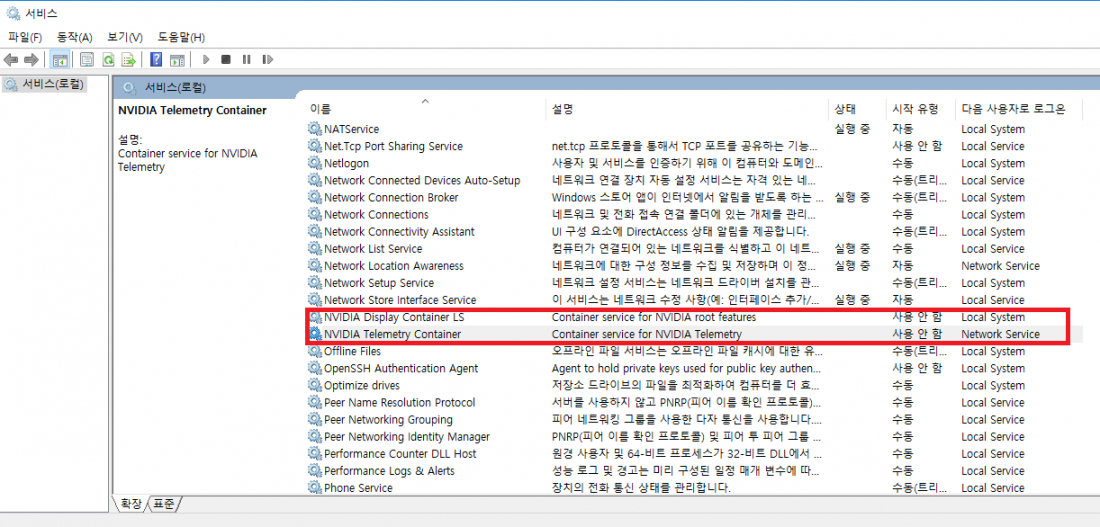Open Help with the blue question mark icon
This screenshot has width=1100, height=527.
156,60
